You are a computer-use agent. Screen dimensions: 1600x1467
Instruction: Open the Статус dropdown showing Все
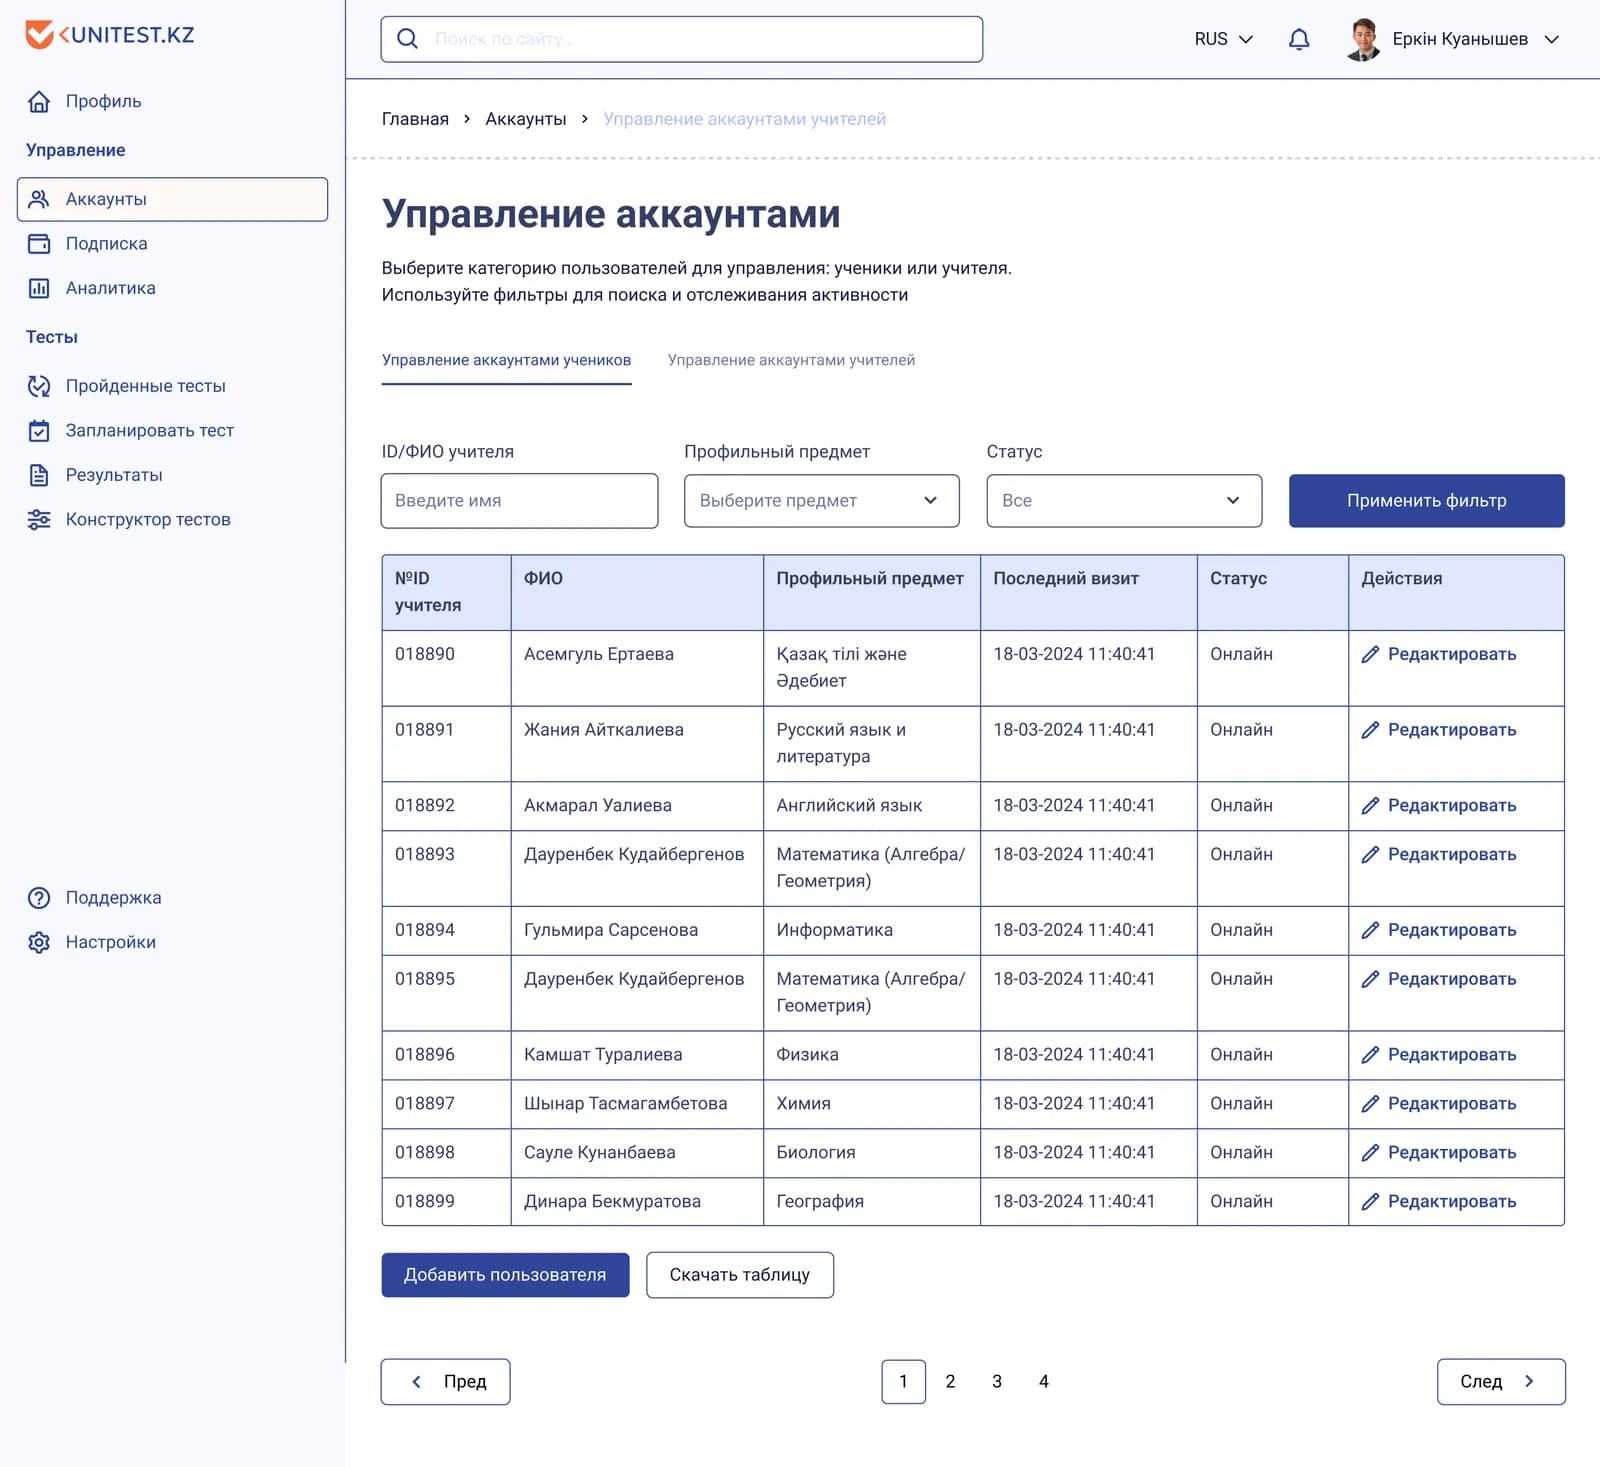click(1124, 501)
